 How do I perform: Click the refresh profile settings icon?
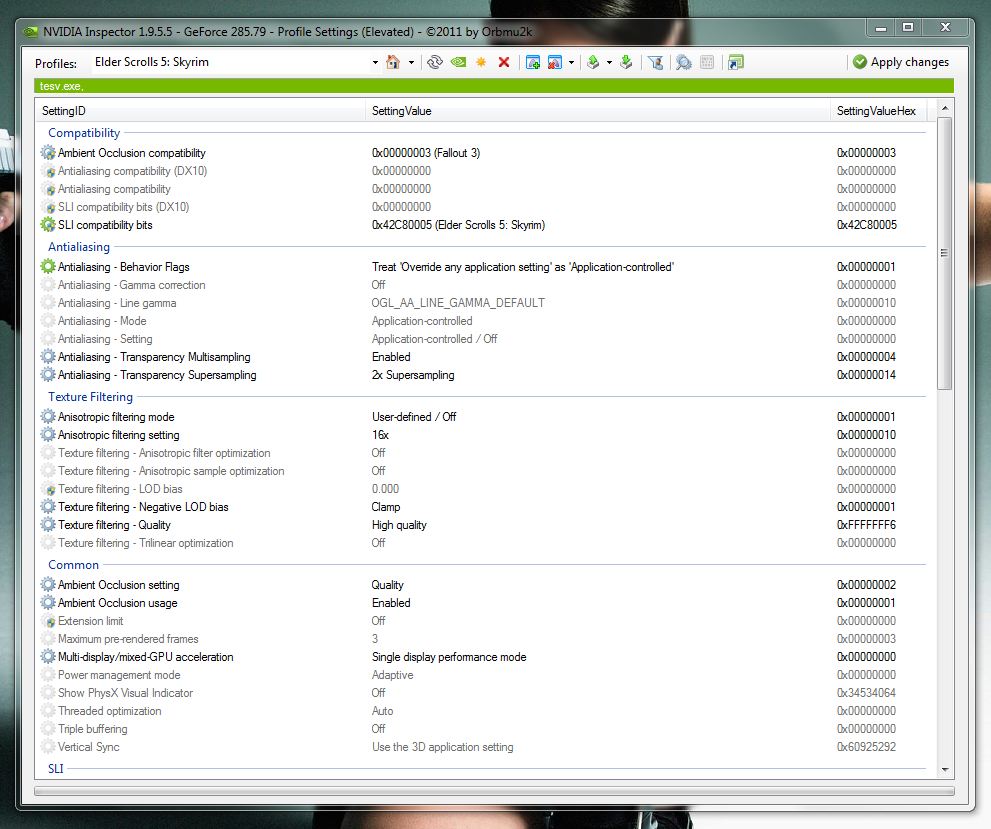pyautogui.click(x=435, y=62)
